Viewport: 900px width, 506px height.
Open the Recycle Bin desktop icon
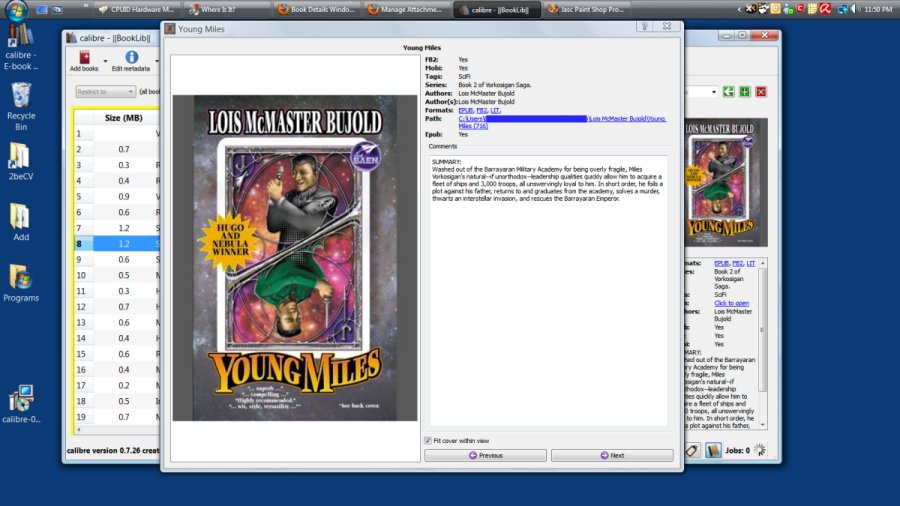coord(21,107)
